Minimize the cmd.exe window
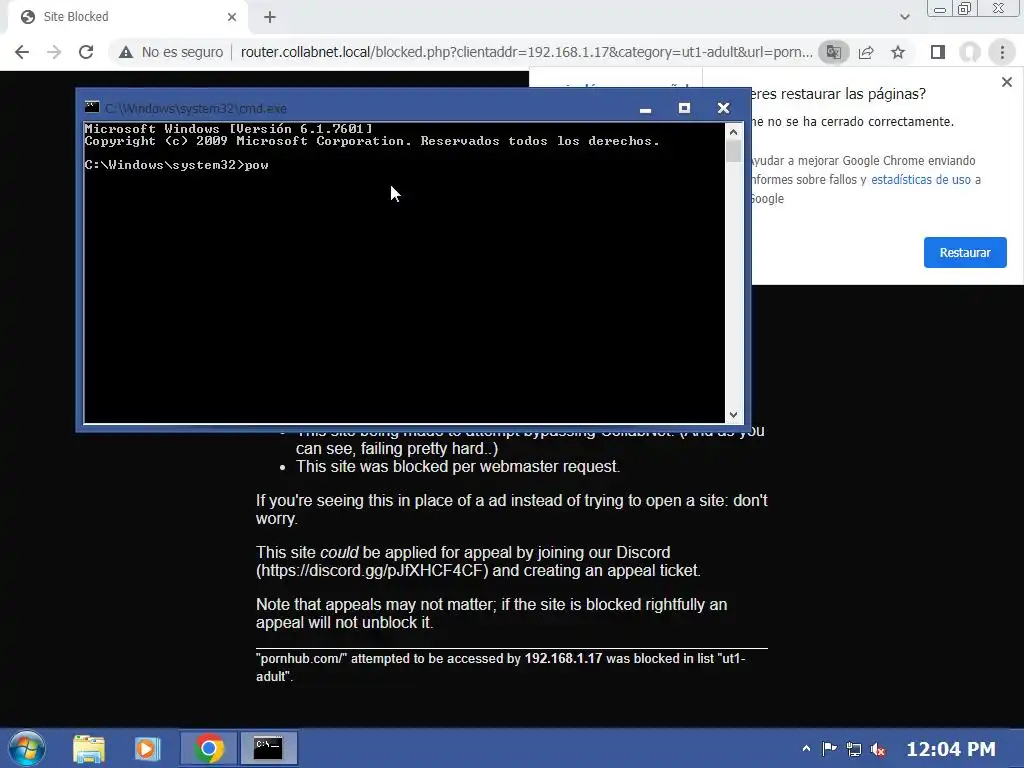 [645, 108]
